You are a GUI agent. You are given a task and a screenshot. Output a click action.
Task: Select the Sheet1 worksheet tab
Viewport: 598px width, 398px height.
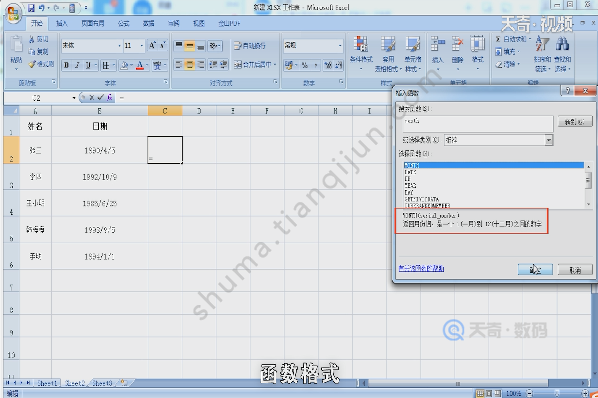[x=47, y=383]
